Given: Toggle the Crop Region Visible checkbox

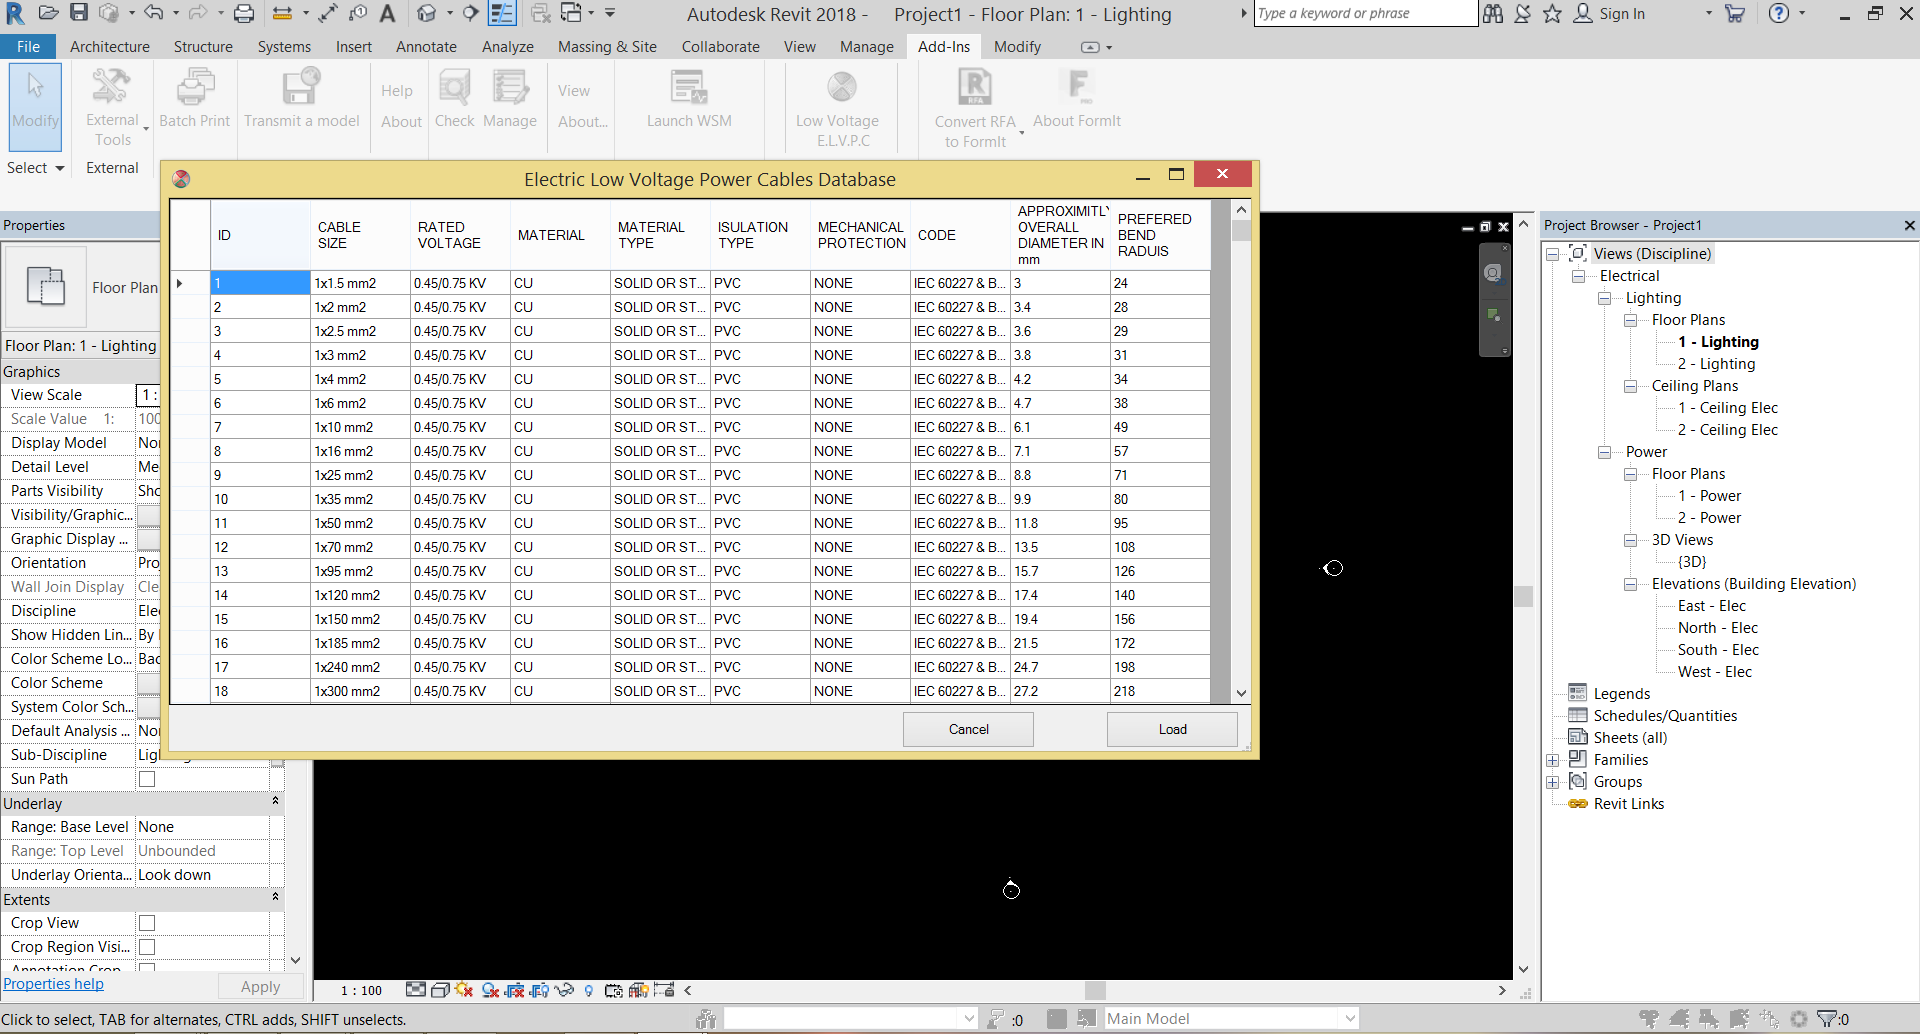Looking at the screenshot, I should [147, 947].
